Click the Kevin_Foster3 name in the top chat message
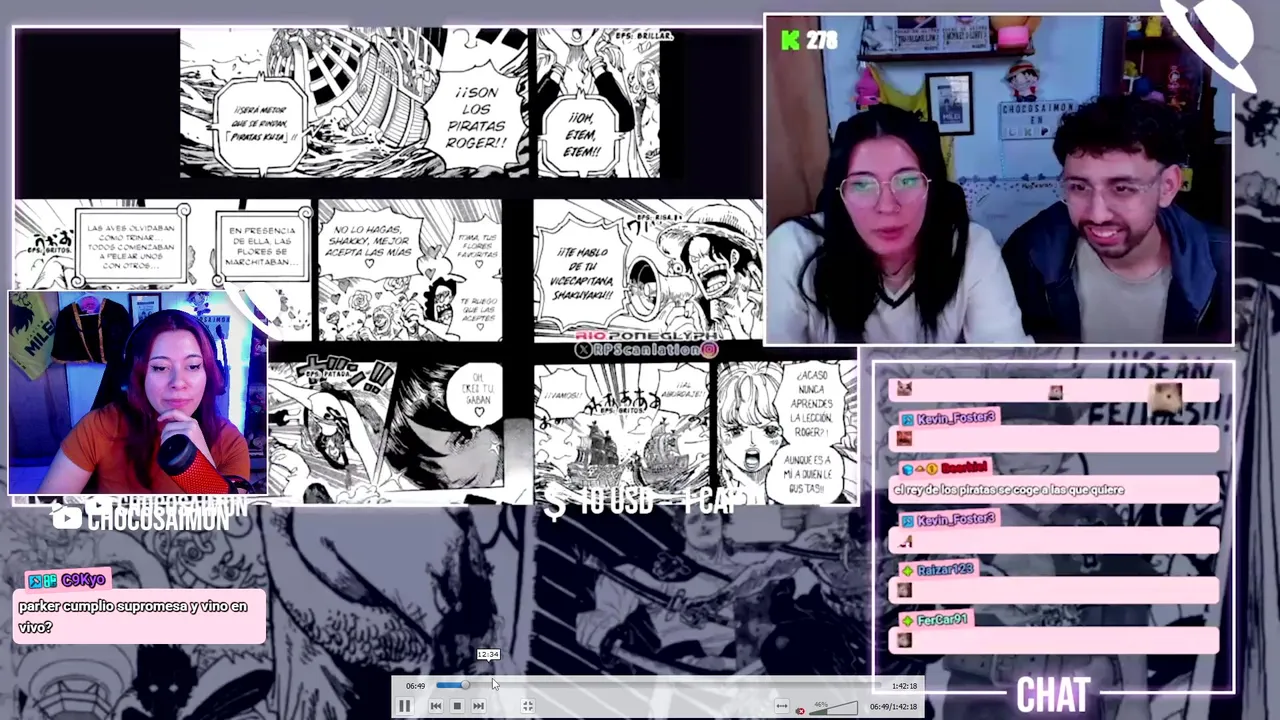 pos(955,418)
